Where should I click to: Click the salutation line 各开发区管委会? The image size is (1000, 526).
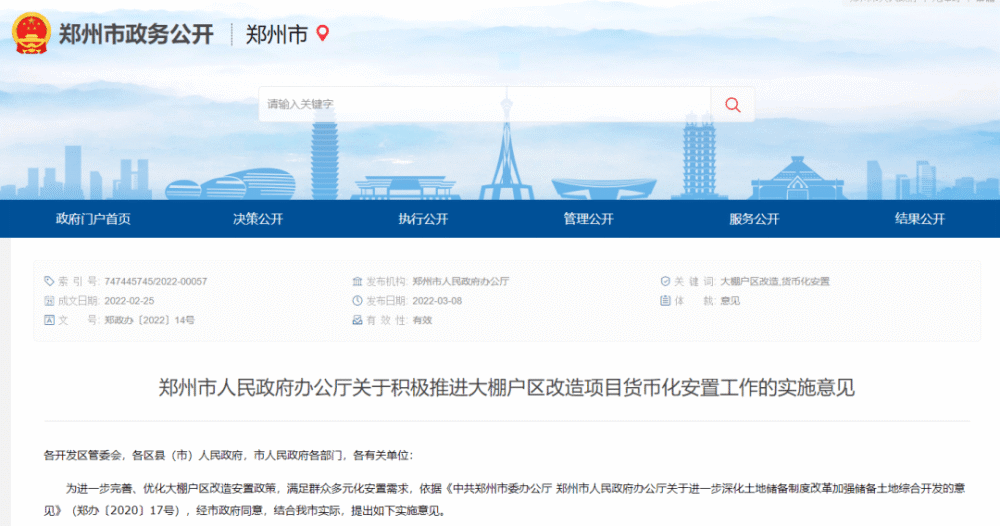(x=229, y=455)
